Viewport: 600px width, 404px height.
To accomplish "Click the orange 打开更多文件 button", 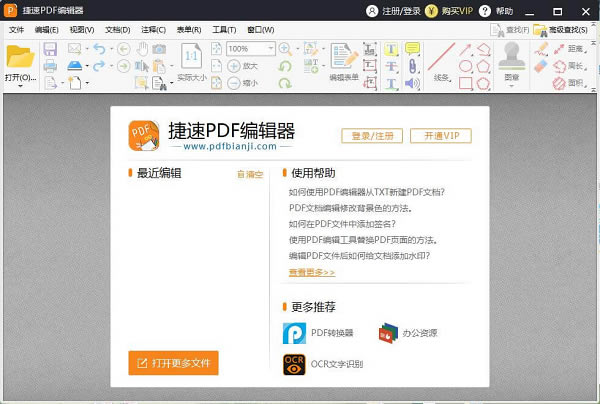I will [x=173, y=363].
